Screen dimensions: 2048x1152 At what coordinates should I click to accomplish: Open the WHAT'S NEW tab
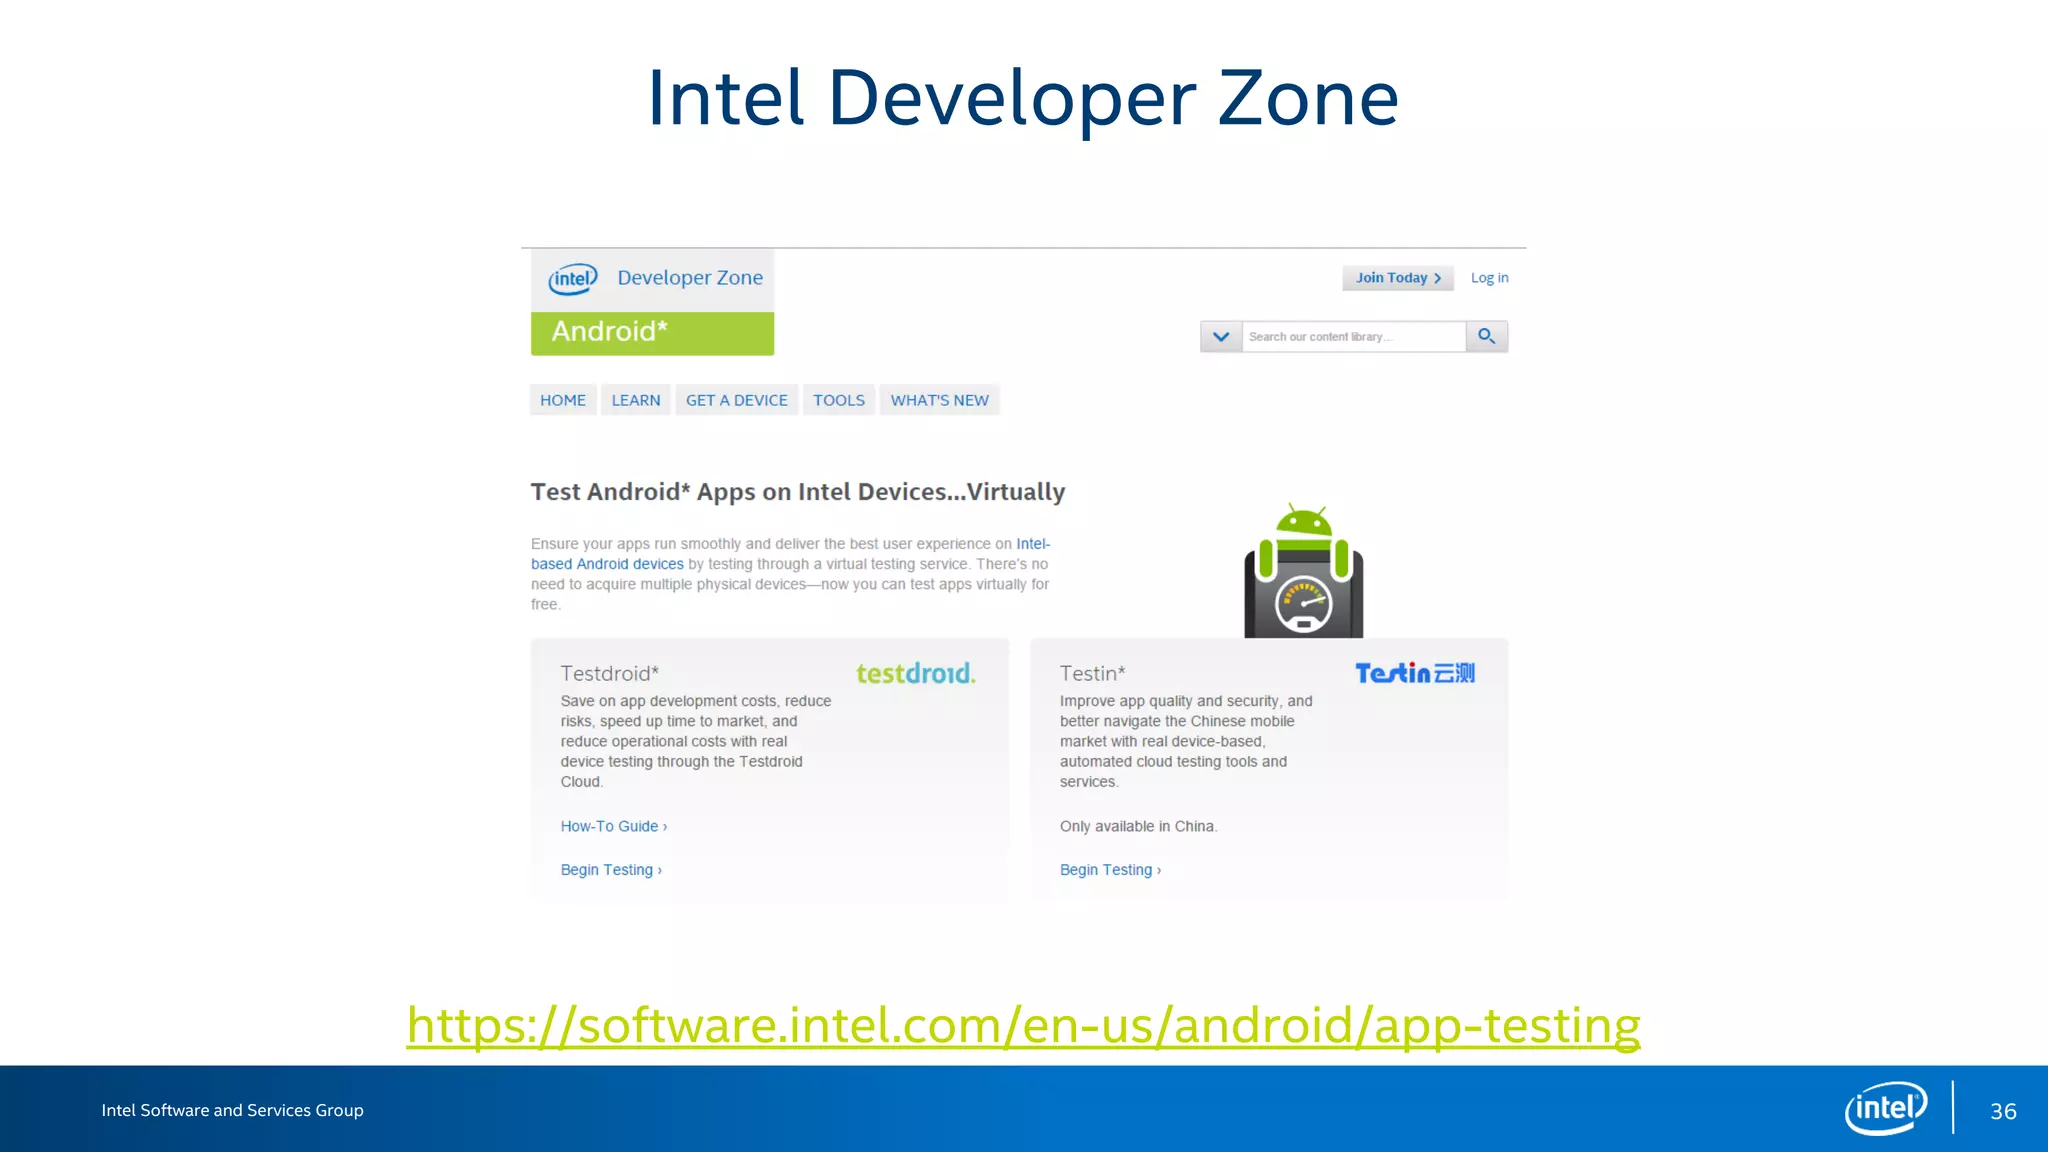pos(940,400)
